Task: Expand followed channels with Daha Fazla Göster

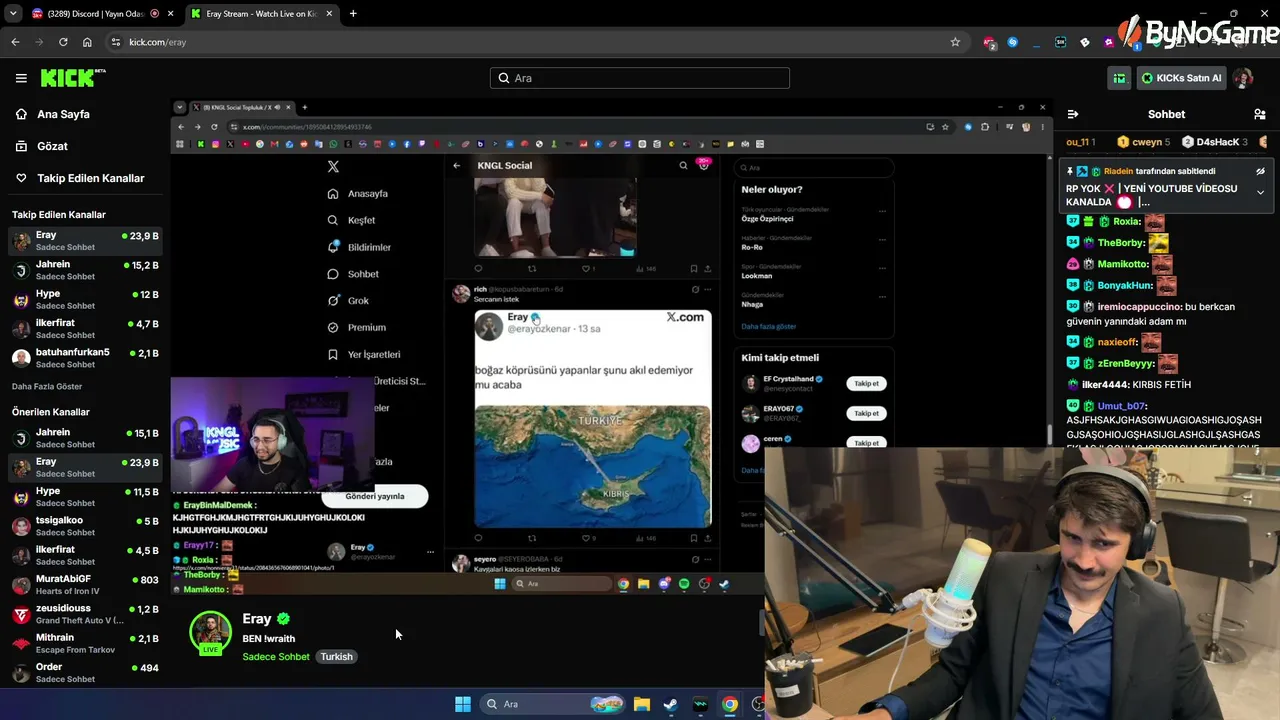Action: 47,386
